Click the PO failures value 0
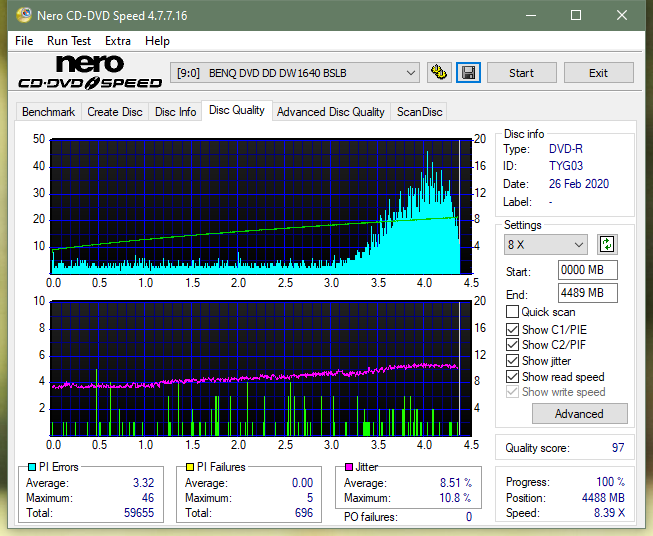This screenshot has height=536, width=653. click(x=469, y=517)
